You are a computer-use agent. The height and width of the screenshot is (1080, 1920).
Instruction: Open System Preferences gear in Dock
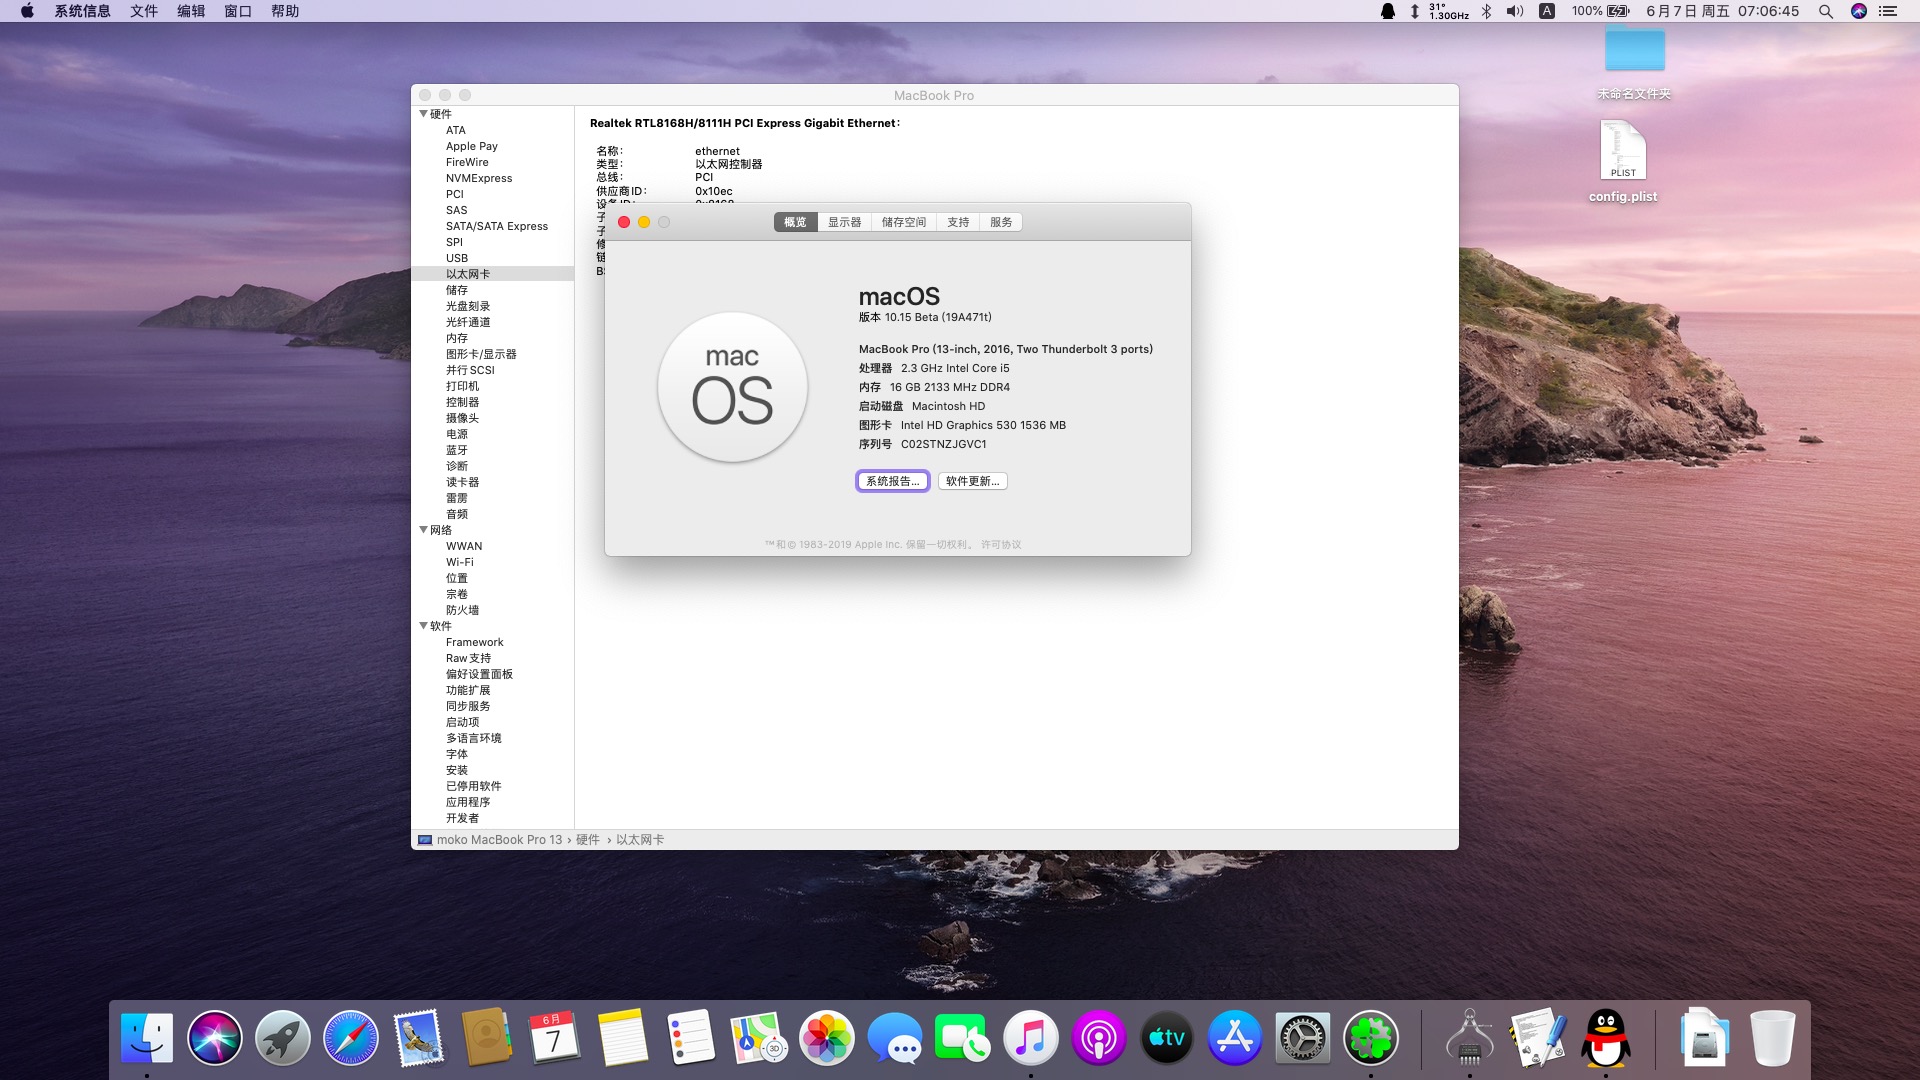click(x=1303, y=1038)
